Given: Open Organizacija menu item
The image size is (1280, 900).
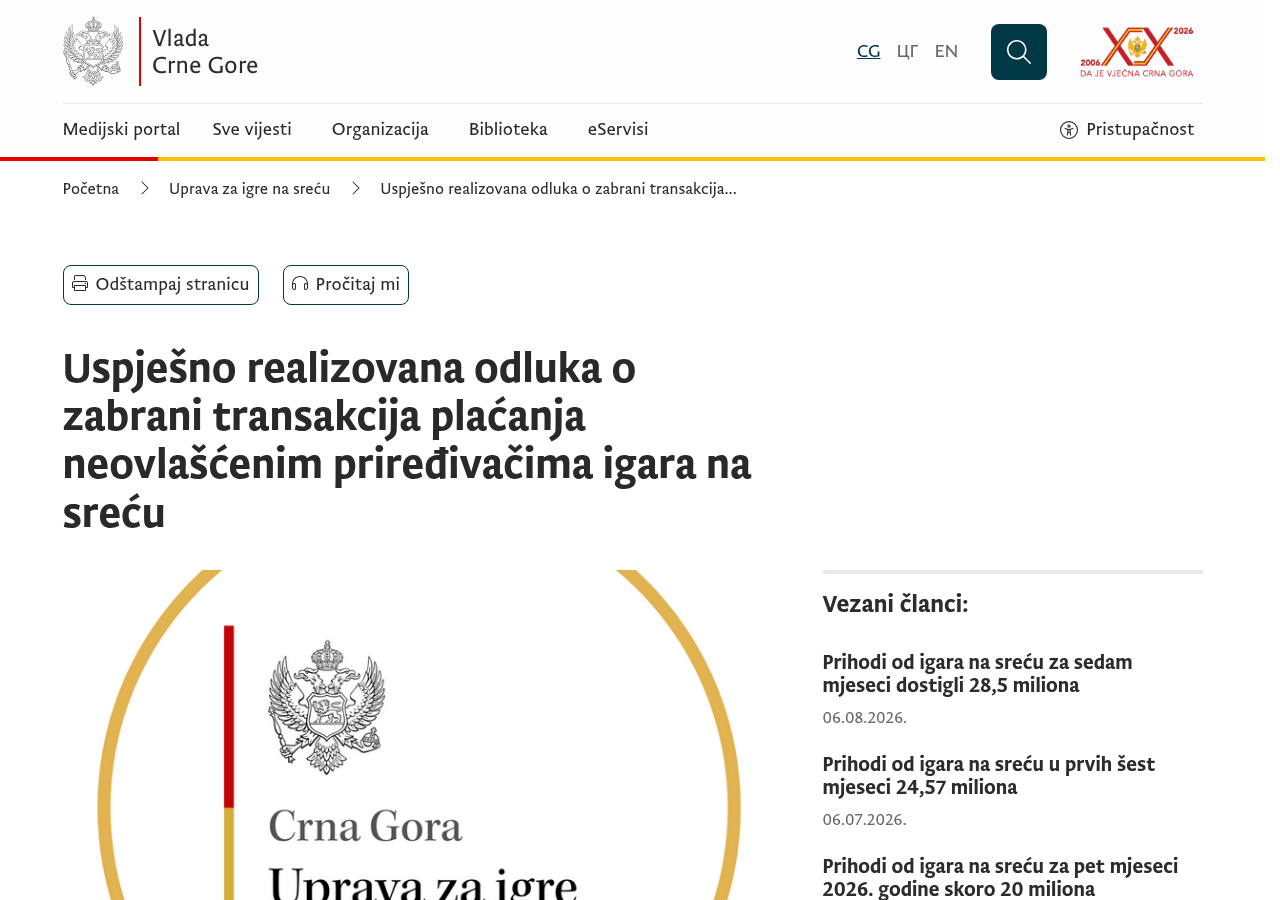Looking at the screenshot, I should (x=380, y=129).
